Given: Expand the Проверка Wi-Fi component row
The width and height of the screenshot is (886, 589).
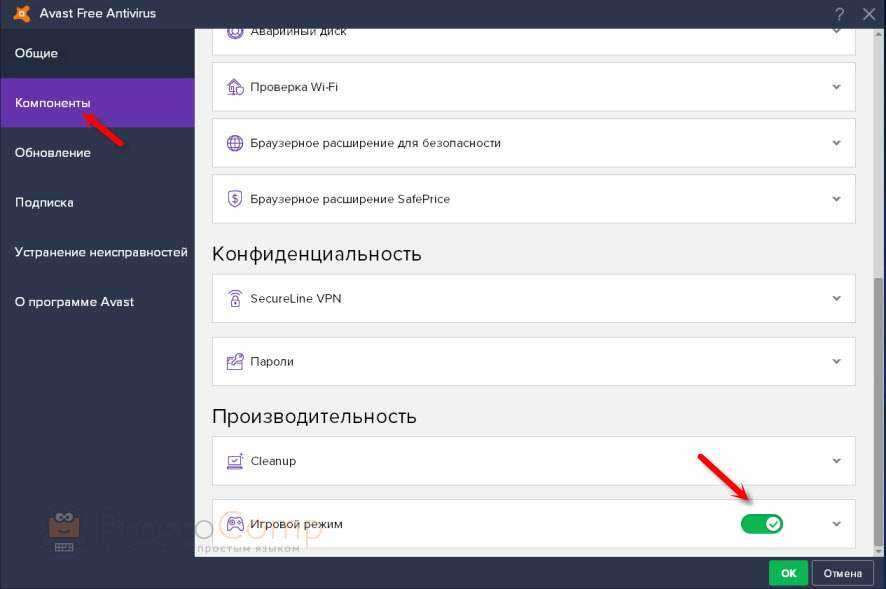Looking at the screenshot, I should pyautogui.click(x=836, y=87).
